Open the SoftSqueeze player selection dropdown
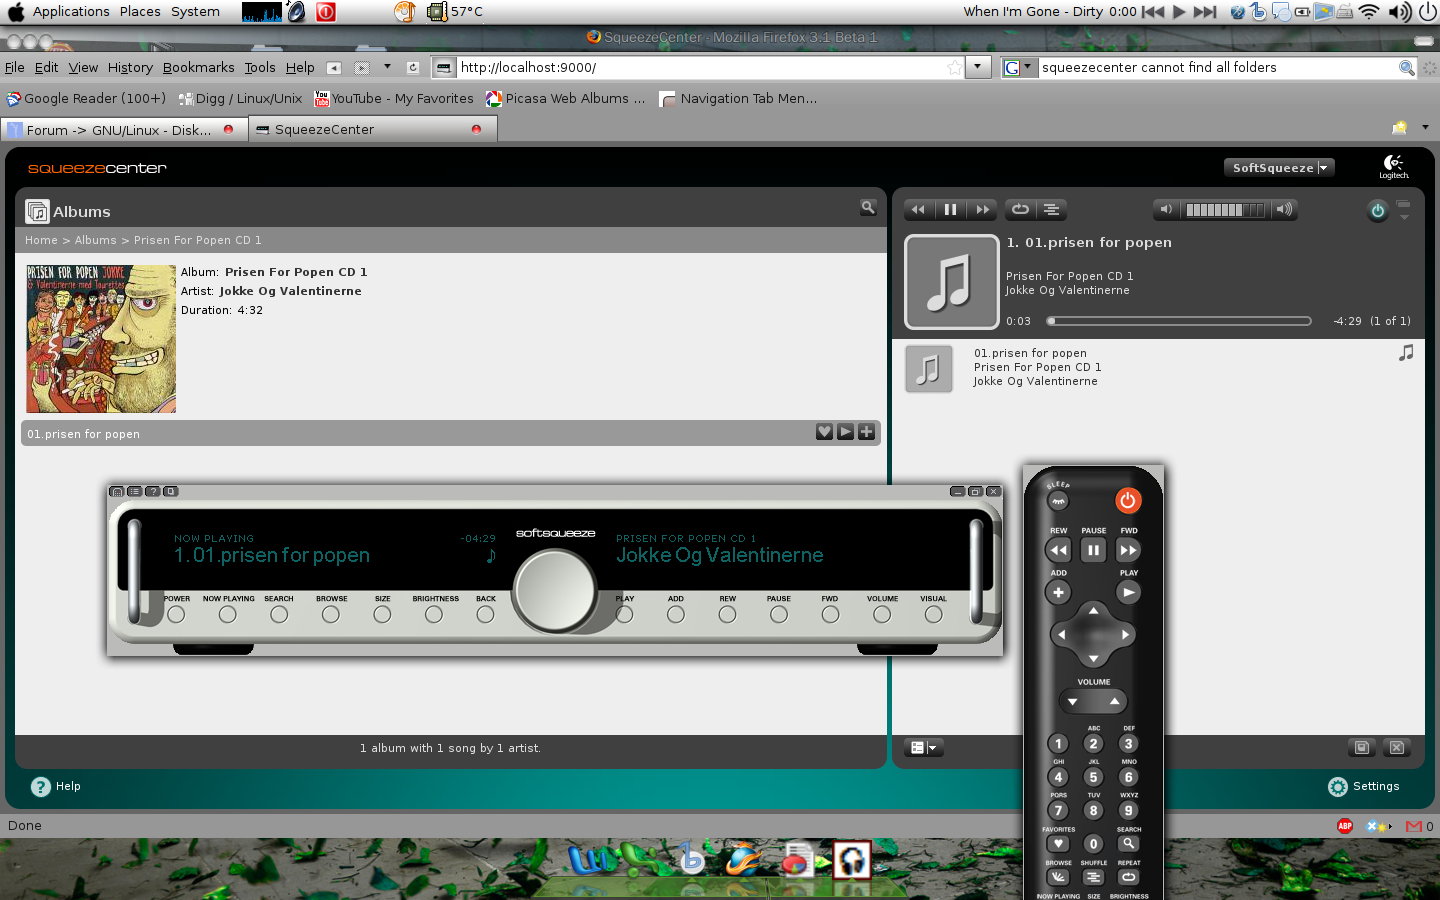Screen dimensions: 1440x900 pyautogui.click(x=1279, y=168)
